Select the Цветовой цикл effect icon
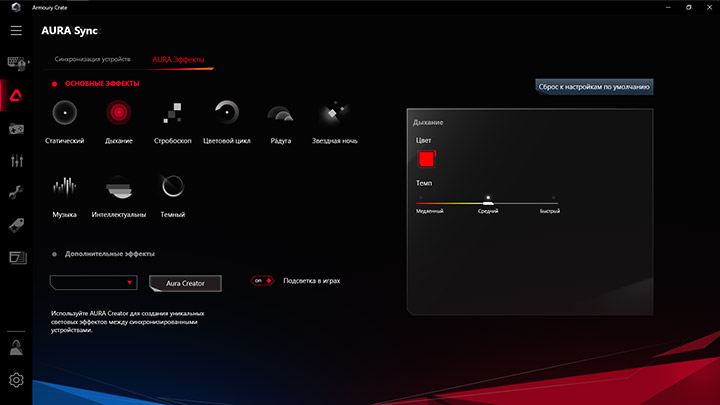Screen dimensions: 720x405 [227, 112]
